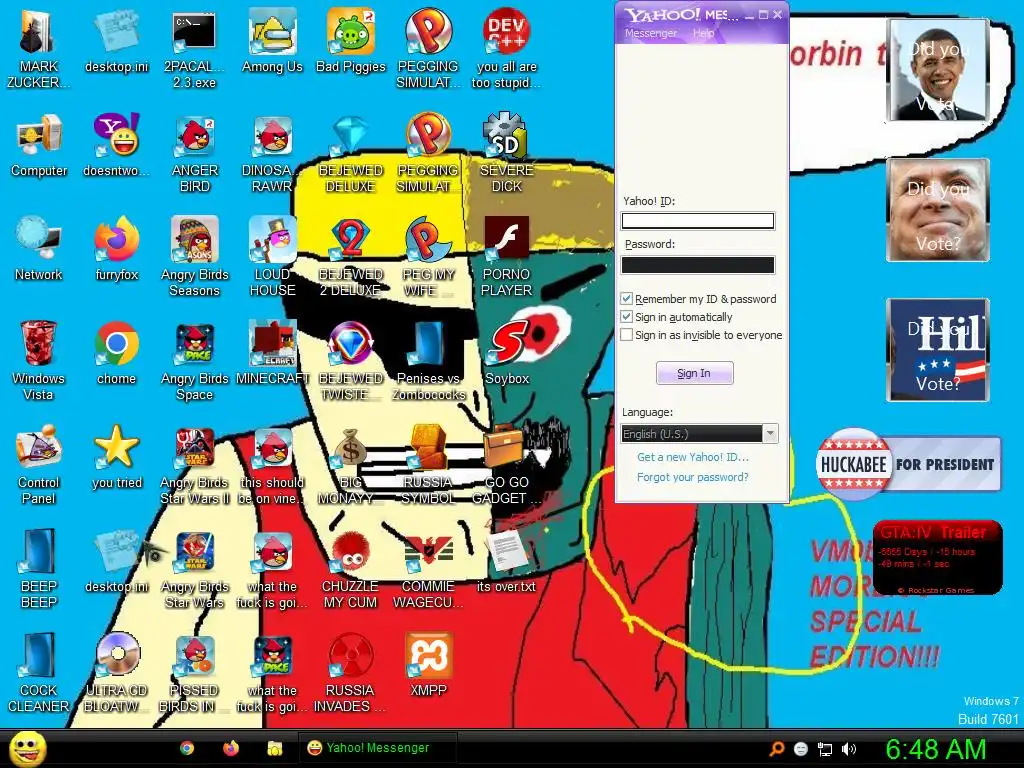Open the GTA:IV Trailer countdown gadget
The height and width of the screenshot is (768, 1024).
937,558
